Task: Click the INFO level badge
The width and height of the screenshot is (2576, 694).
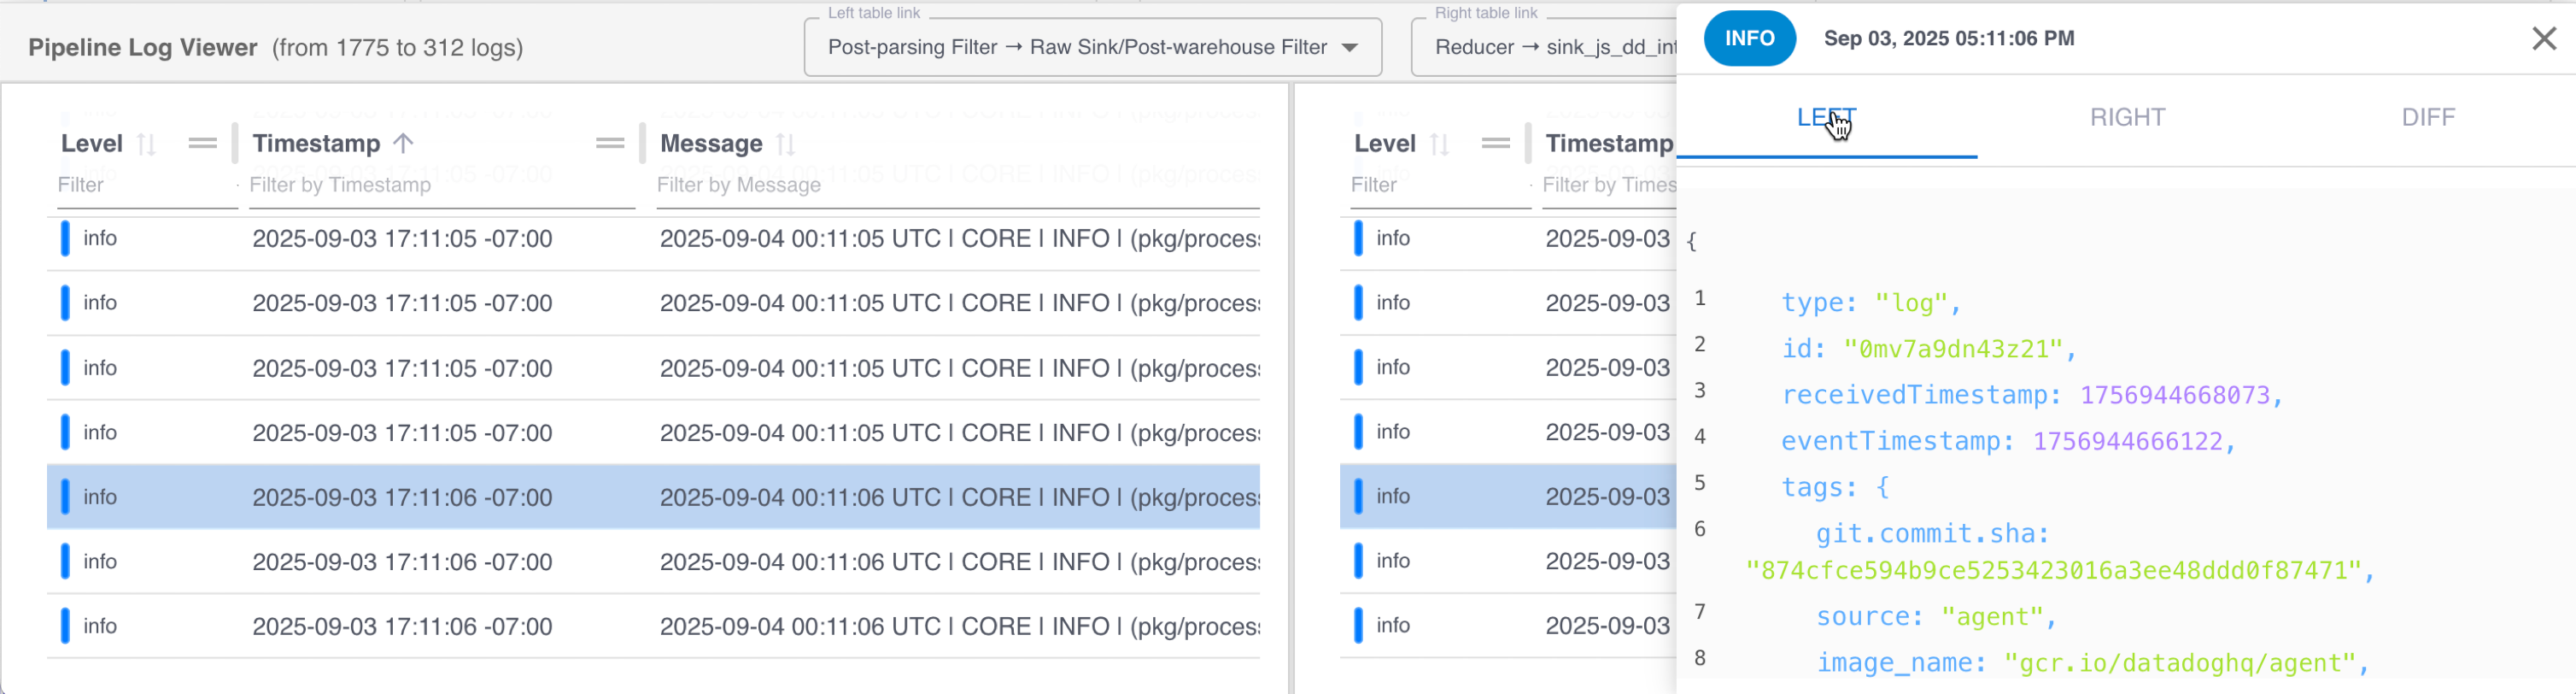Action: coord(1749,38)
